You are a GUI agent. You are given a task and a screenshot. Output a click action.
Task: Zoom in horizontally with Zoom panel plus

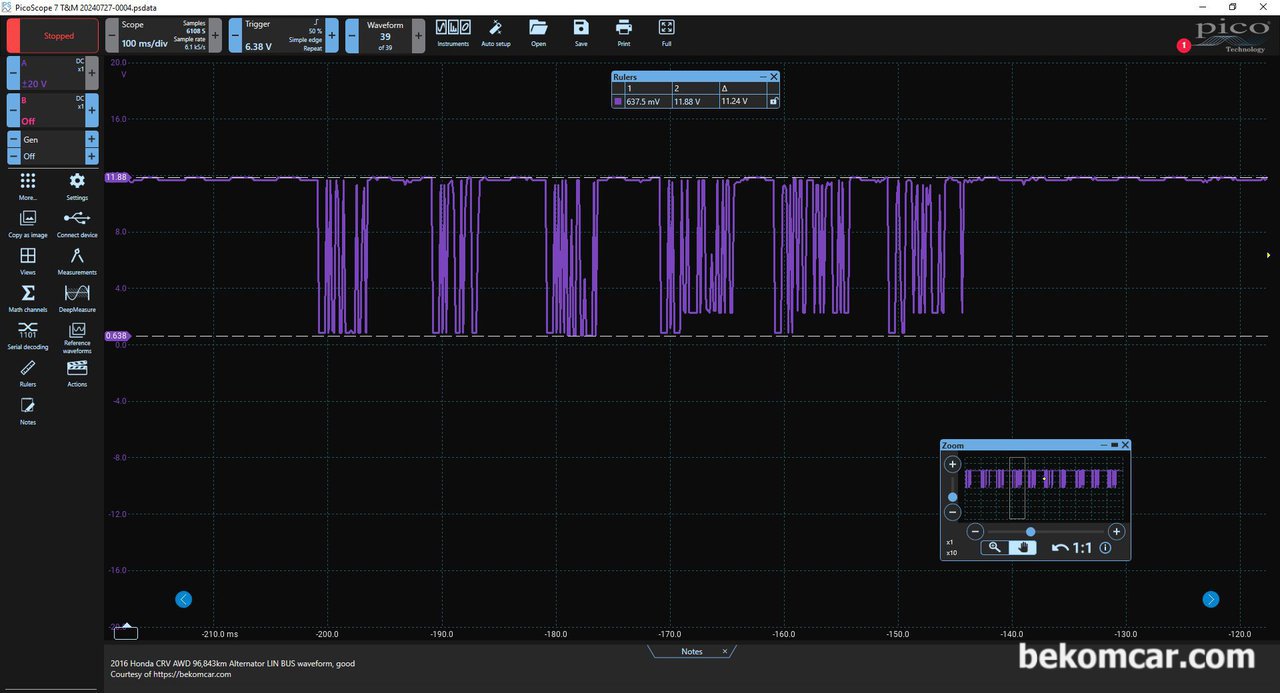pyautogui.click(x=1116, y=532)
